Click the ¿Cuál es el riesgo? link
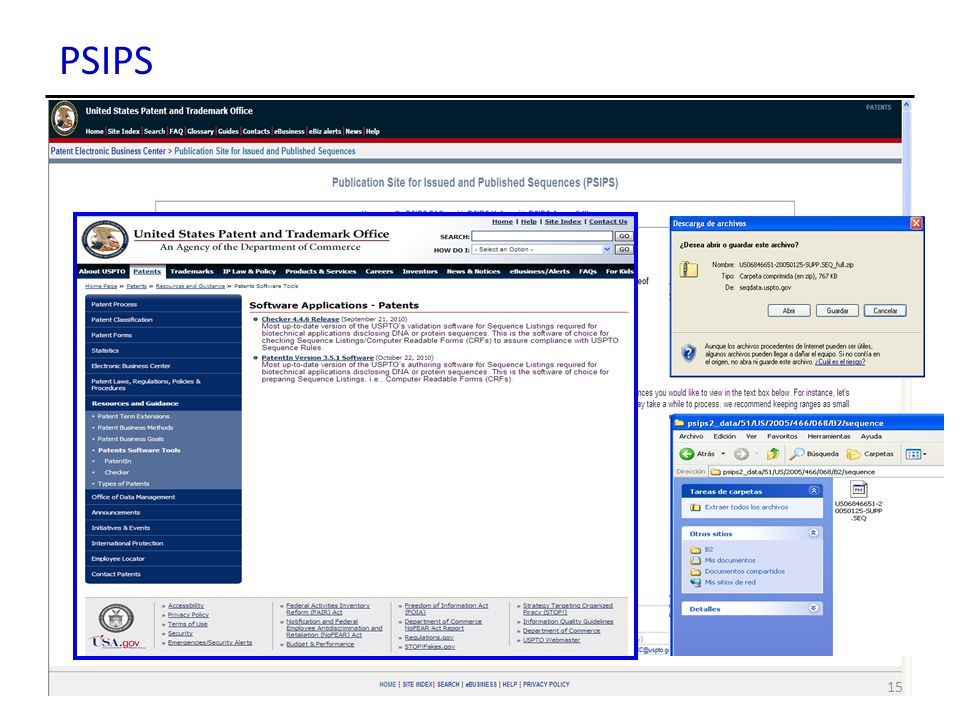Viewport: 960px width, 720px height. 839,362
